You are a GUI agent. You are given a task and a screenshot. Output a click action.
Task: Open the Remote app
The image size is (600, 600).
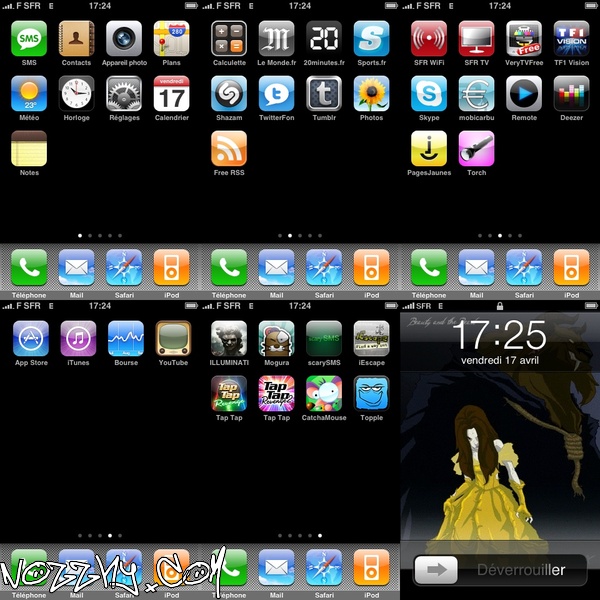(524, 94)
